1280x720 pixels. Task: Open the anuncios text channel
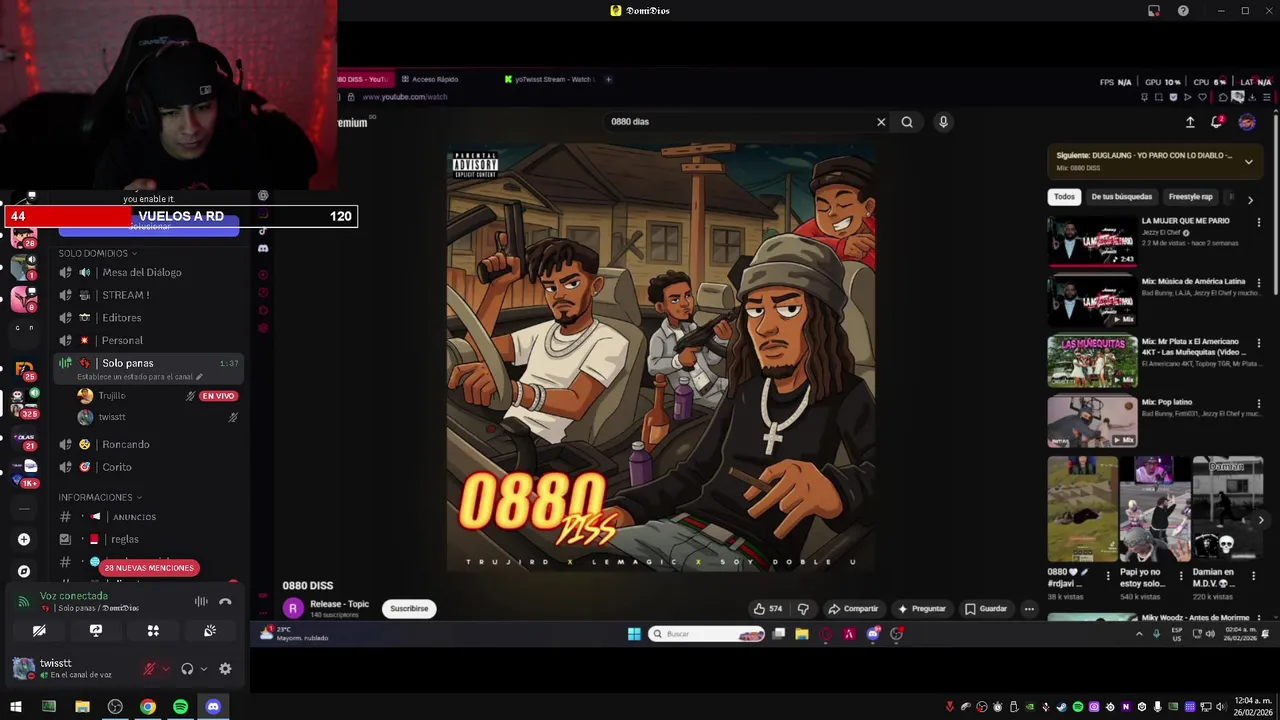point(148,517)
